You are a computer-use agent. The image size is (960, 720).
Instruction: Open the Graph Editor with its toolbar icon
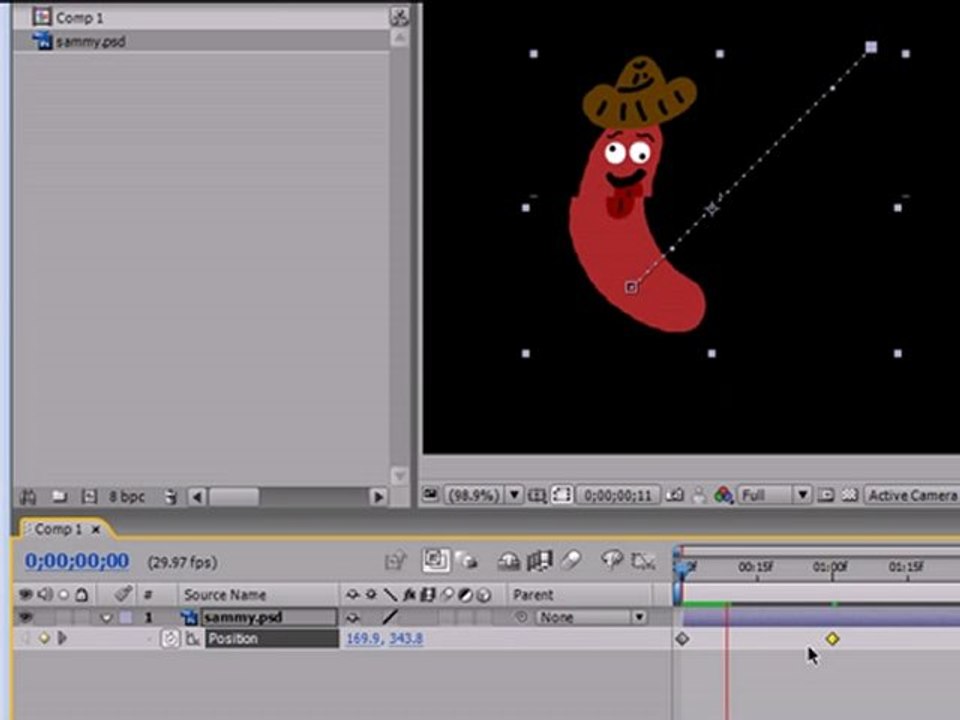[x=643, y=560]
